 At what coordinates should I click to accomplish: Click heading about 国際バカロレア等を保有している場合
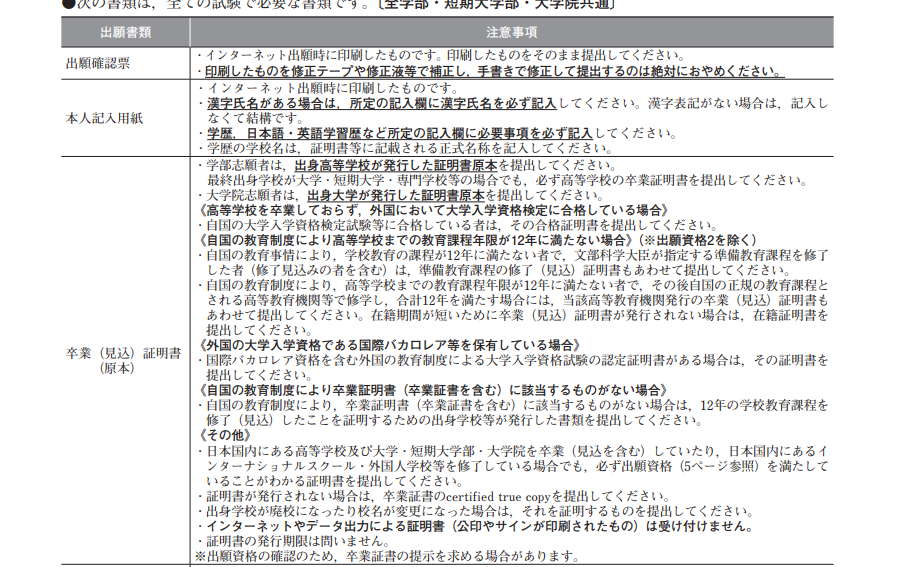pos(390,345)
